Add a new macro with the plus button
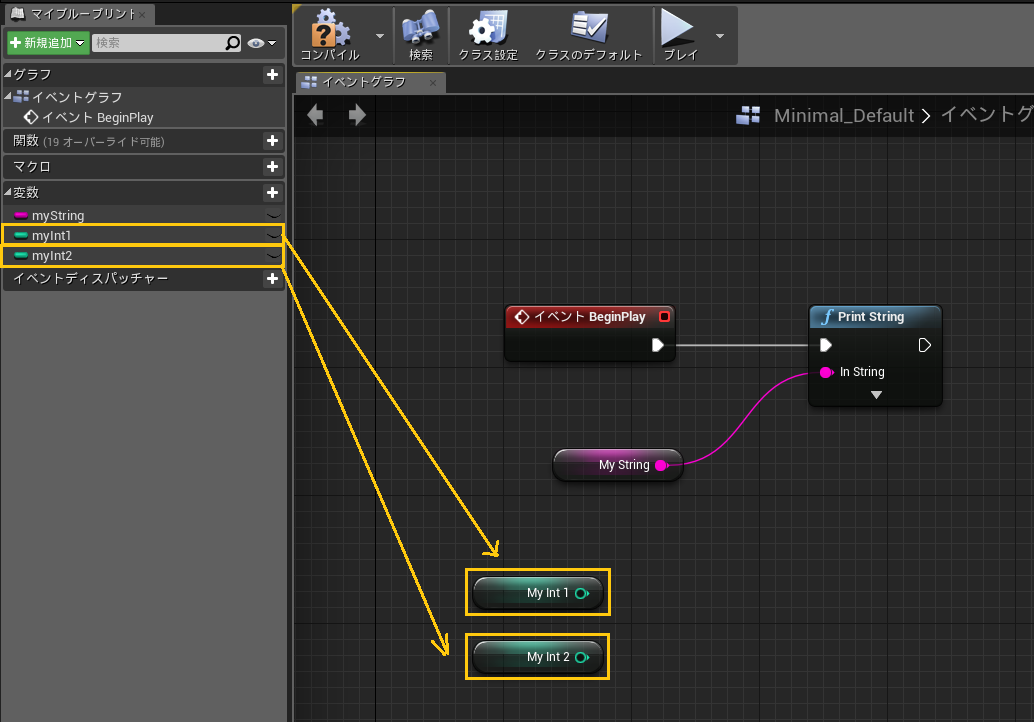The height and width of the screenshot is (722, 1034). pyautogui.click(x=272, y=167)
